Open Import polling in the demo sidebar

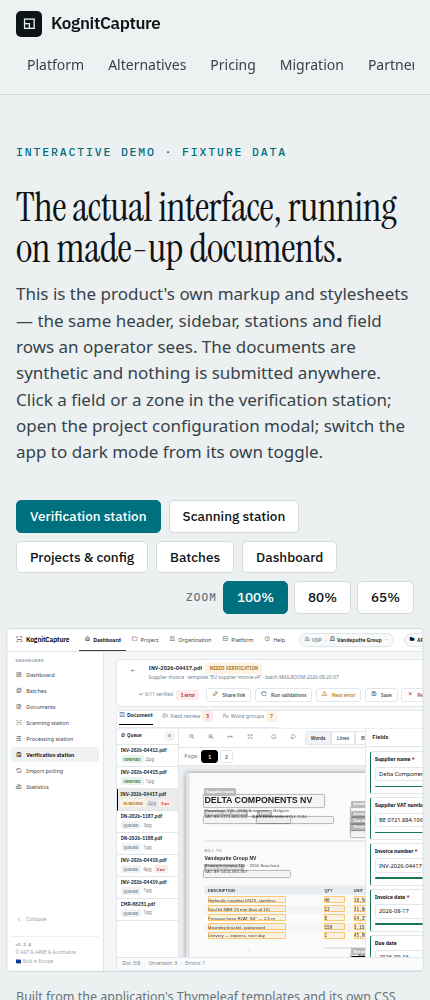click(55, 770)
